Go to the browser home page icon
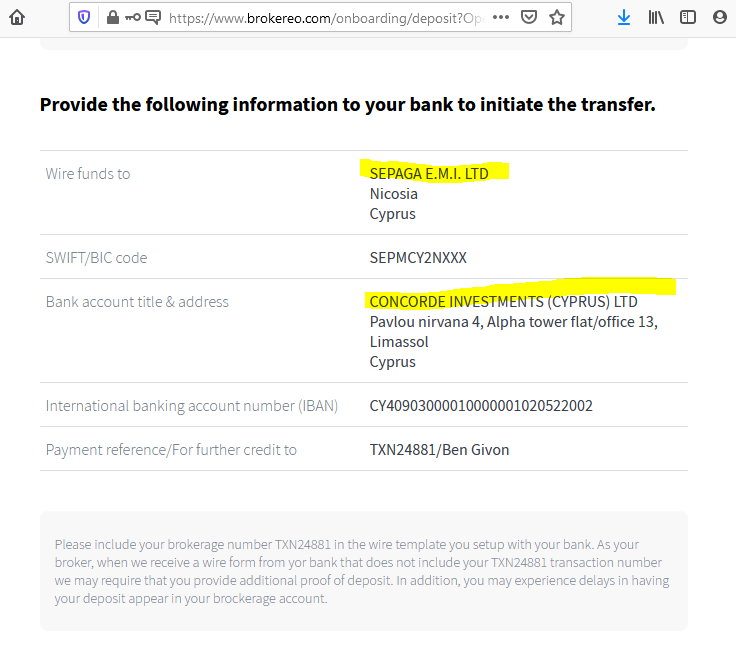 point(17,17)
